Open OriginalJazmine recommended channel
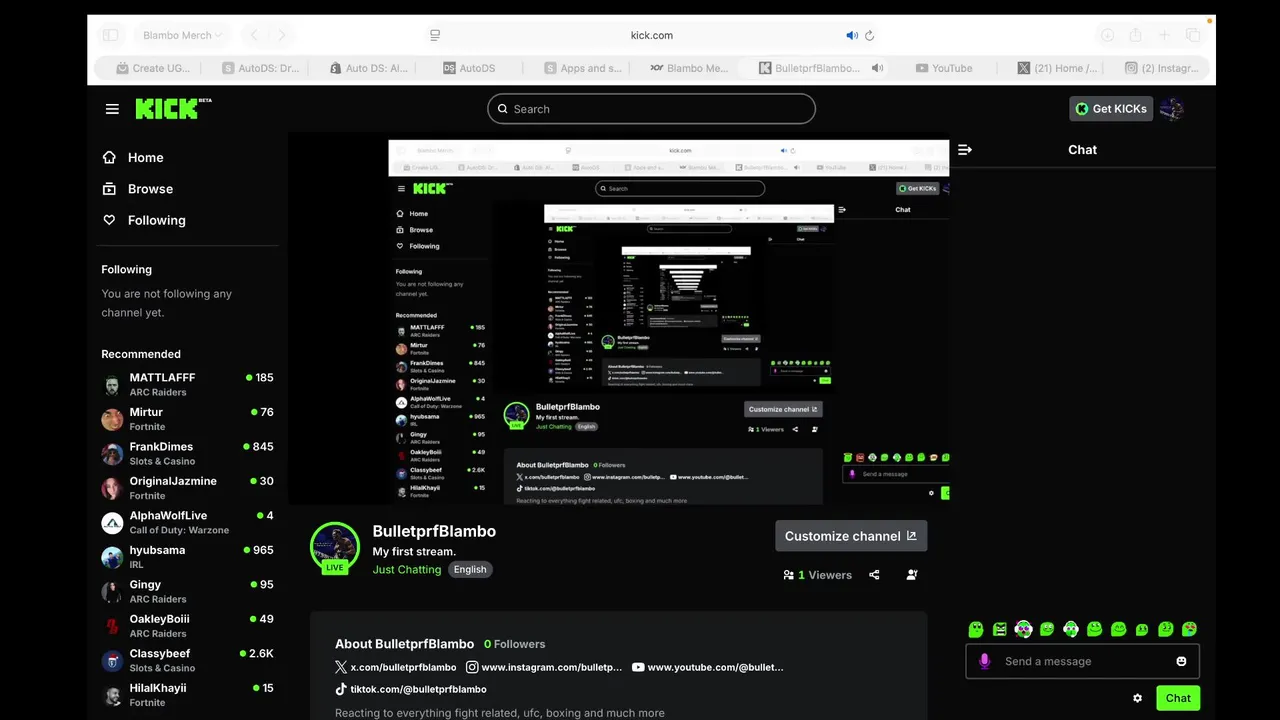This screenshot has width=1280, height=720. (x=187, y=488)
